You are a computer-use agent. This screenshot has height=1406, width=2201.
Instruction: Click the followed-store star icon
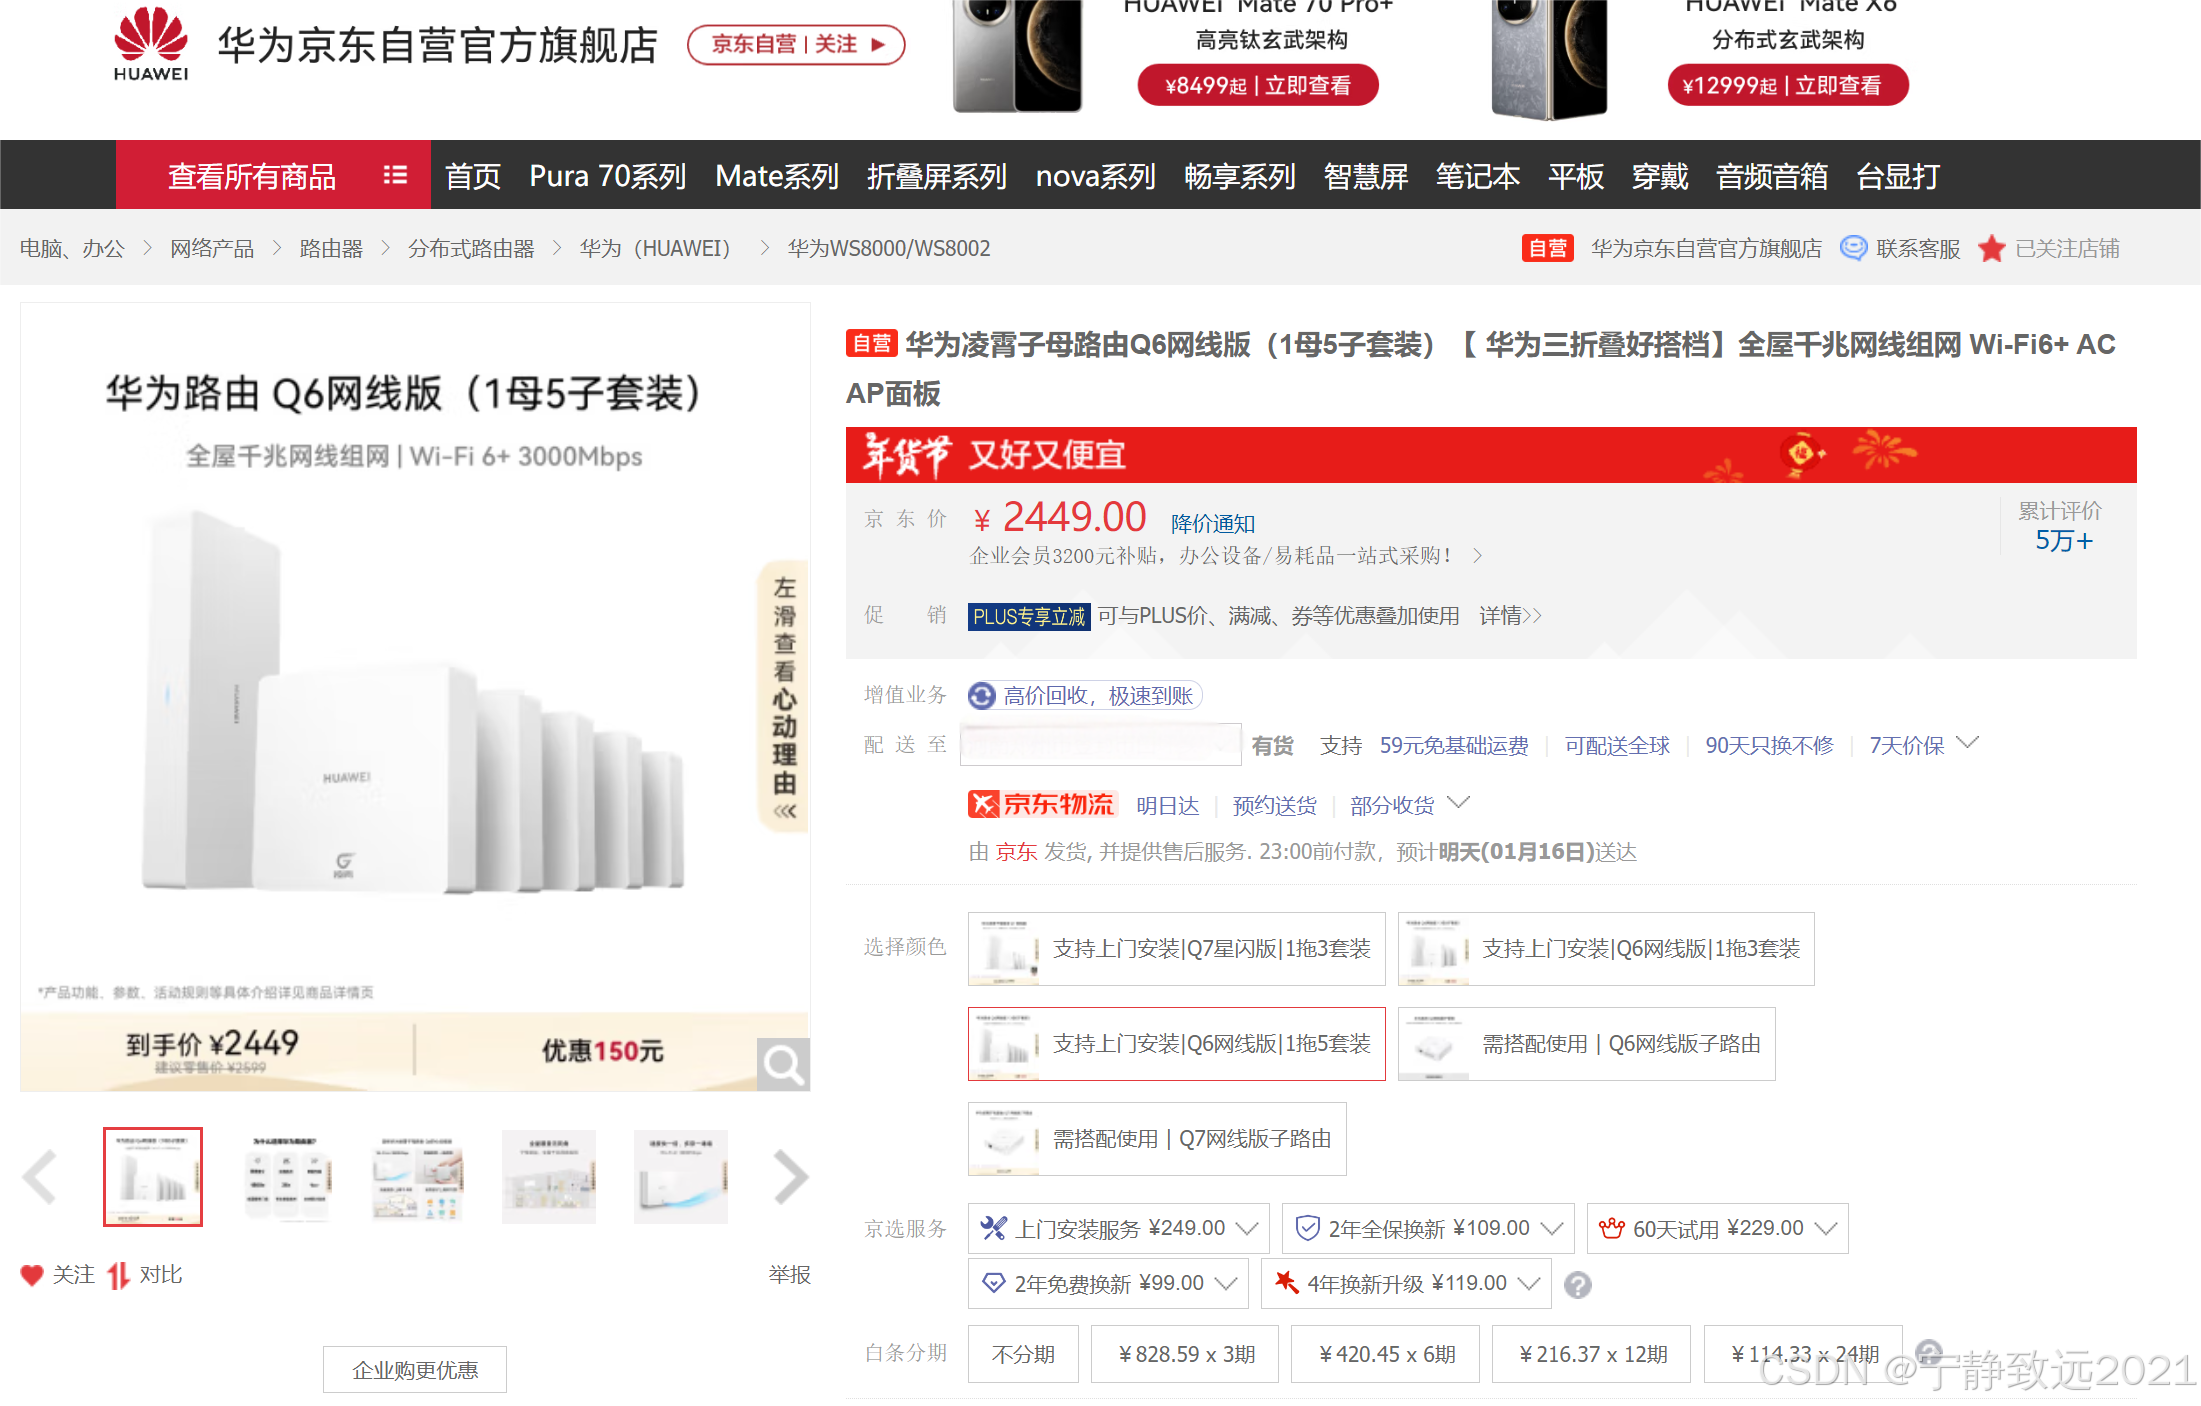click(x=1991, y=248)
